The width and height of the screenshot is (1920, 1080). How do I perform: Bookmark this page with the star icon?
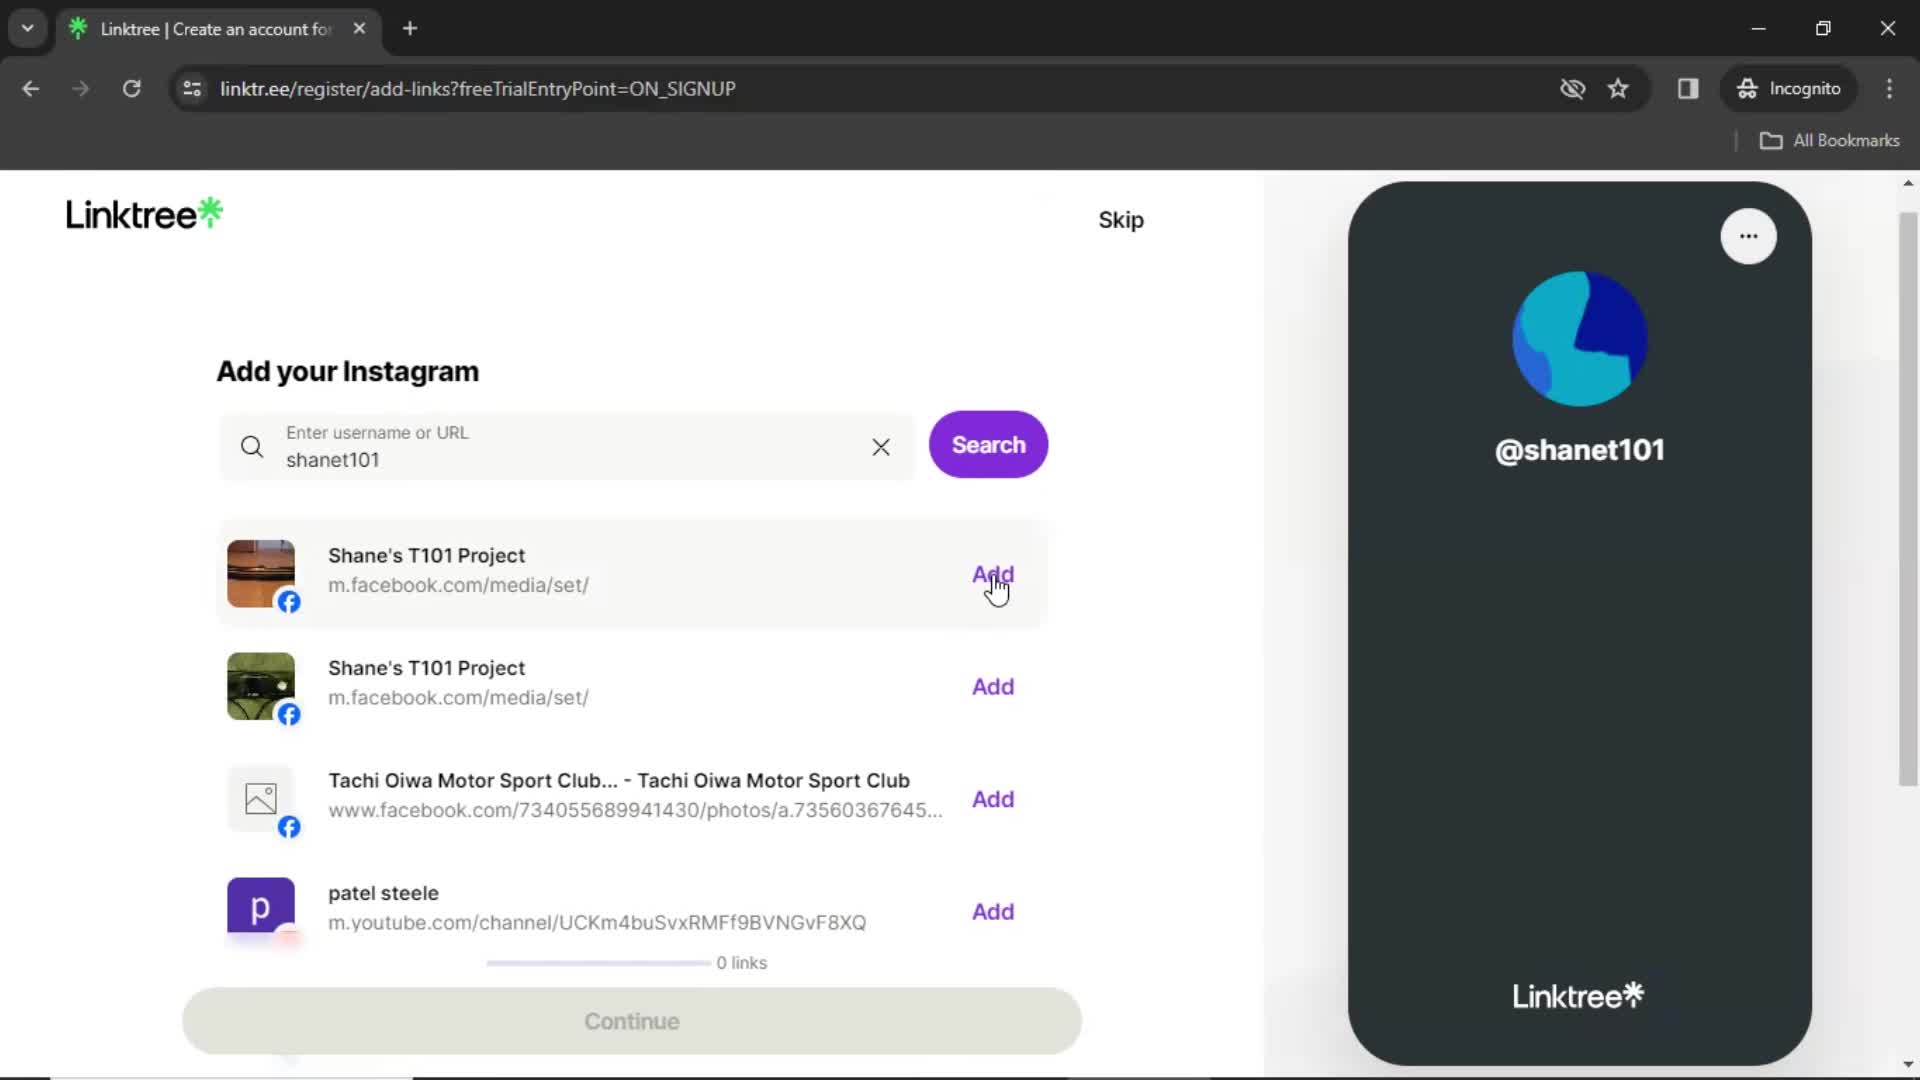point(1618,89)
